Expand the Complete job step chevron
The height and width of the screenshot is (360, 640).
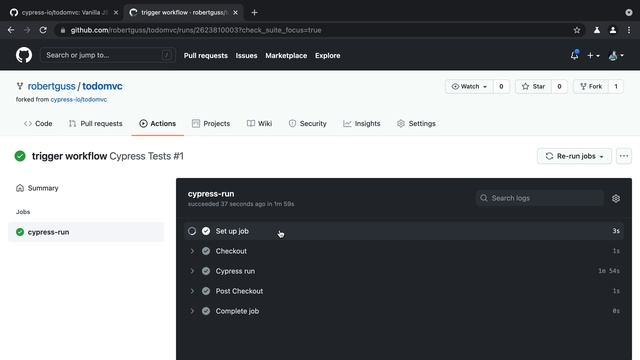192,311
